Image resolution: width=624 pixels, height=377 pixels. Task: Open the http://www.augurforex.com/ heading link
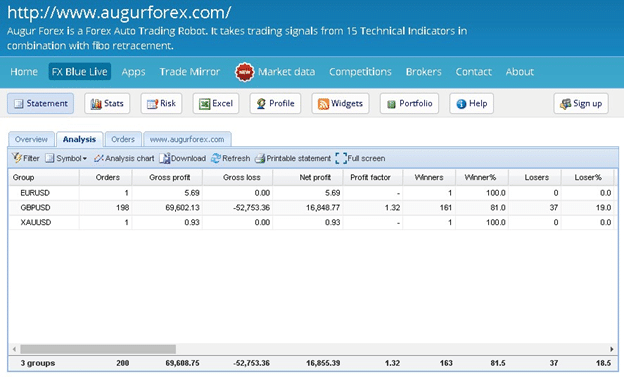119,13
